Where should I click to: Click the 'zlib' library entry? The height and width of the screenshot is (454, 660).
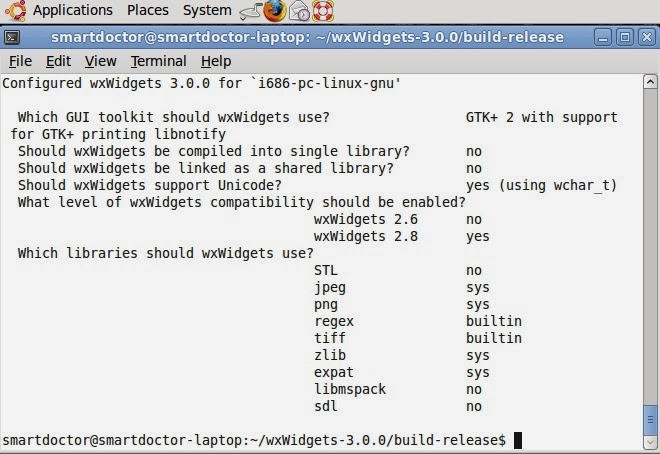(x=330, y=355)
